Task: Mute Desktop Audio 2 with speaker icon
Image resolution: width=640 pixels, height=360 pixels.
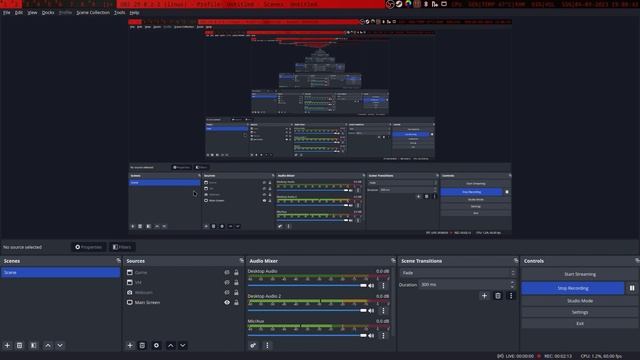Action: pos(371,311)
